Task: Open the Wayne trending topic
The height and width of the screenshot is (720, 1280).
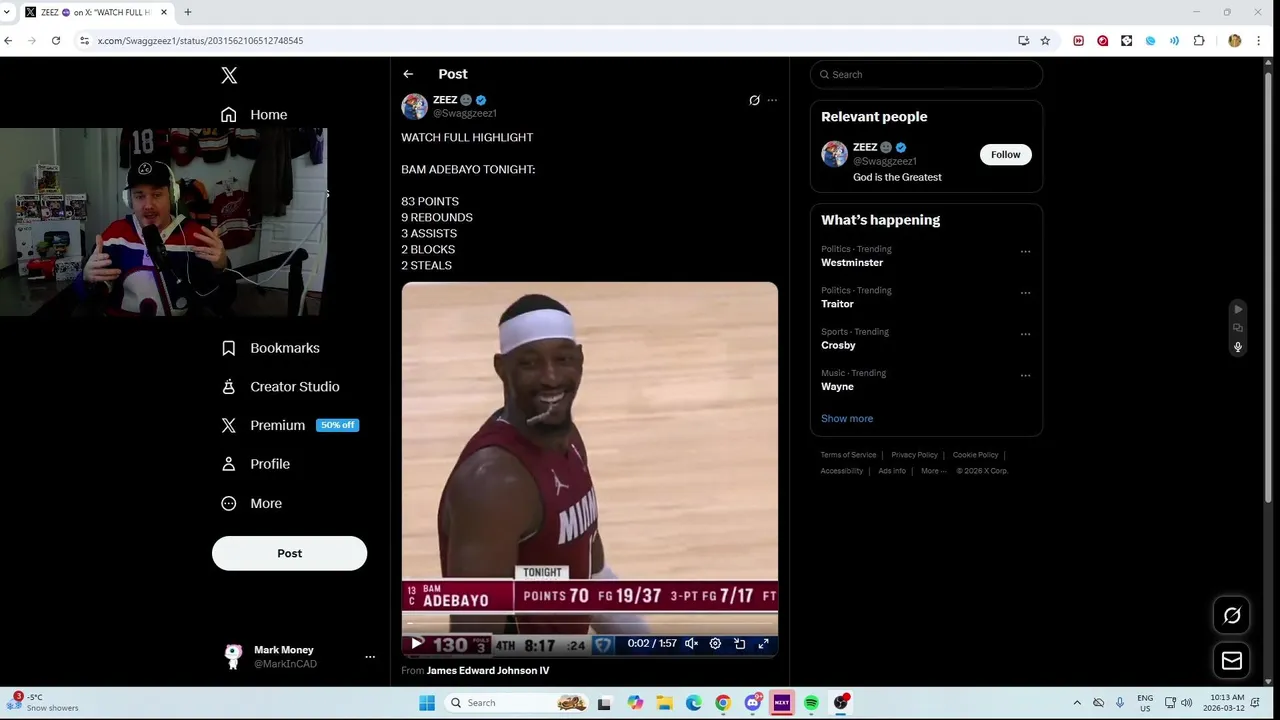Action: pyautogui.click(x=837, y=387)
